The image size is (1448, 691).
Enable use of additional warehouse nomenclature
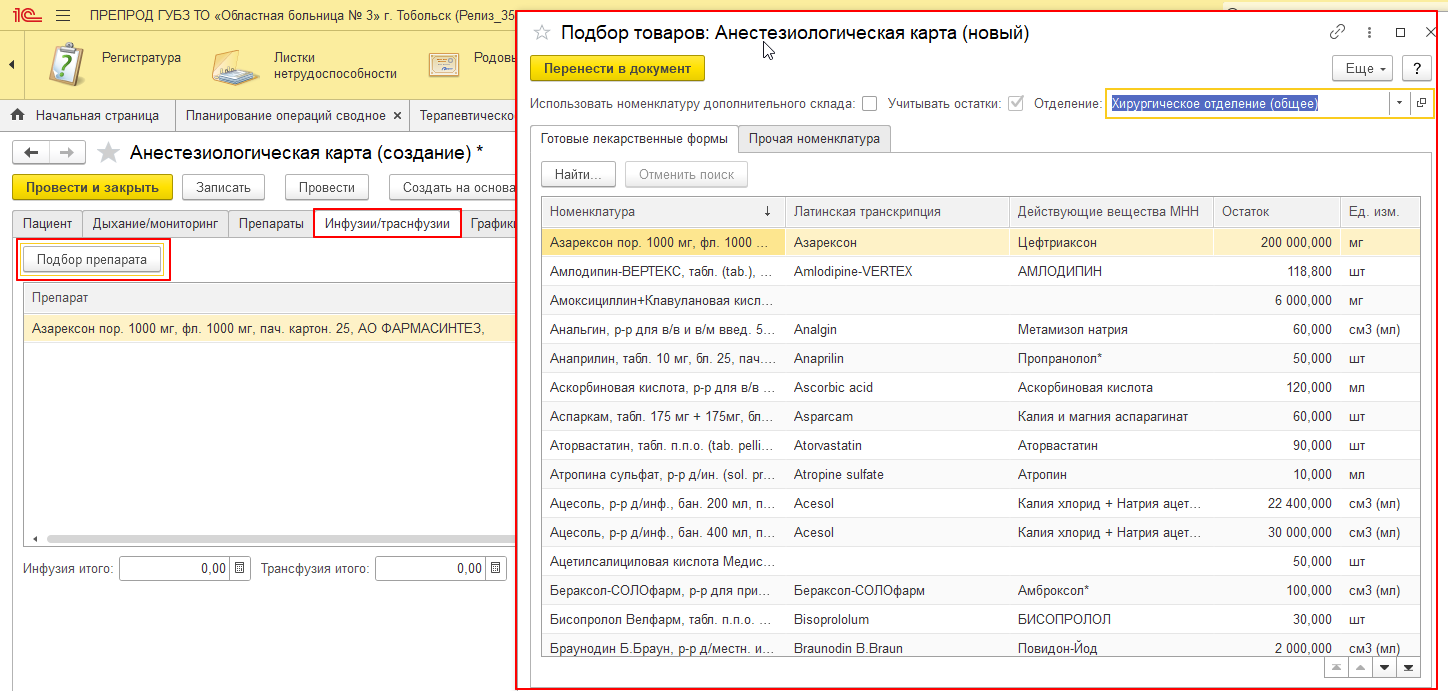(x=870, y=104)
